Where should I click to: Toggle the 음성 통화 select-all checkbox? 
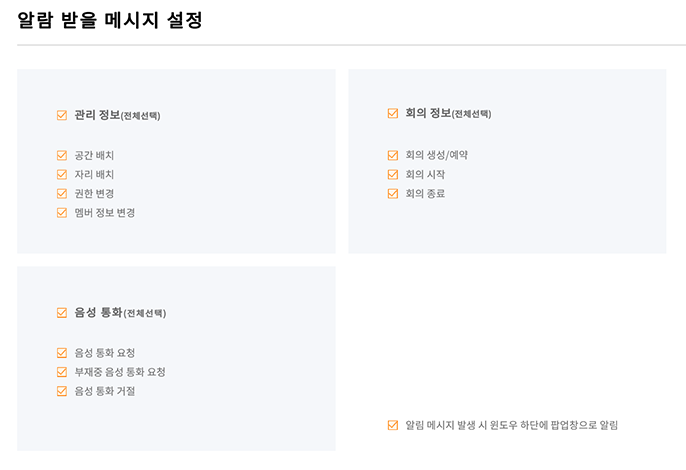pyautogui.click(x=62, y=313)
